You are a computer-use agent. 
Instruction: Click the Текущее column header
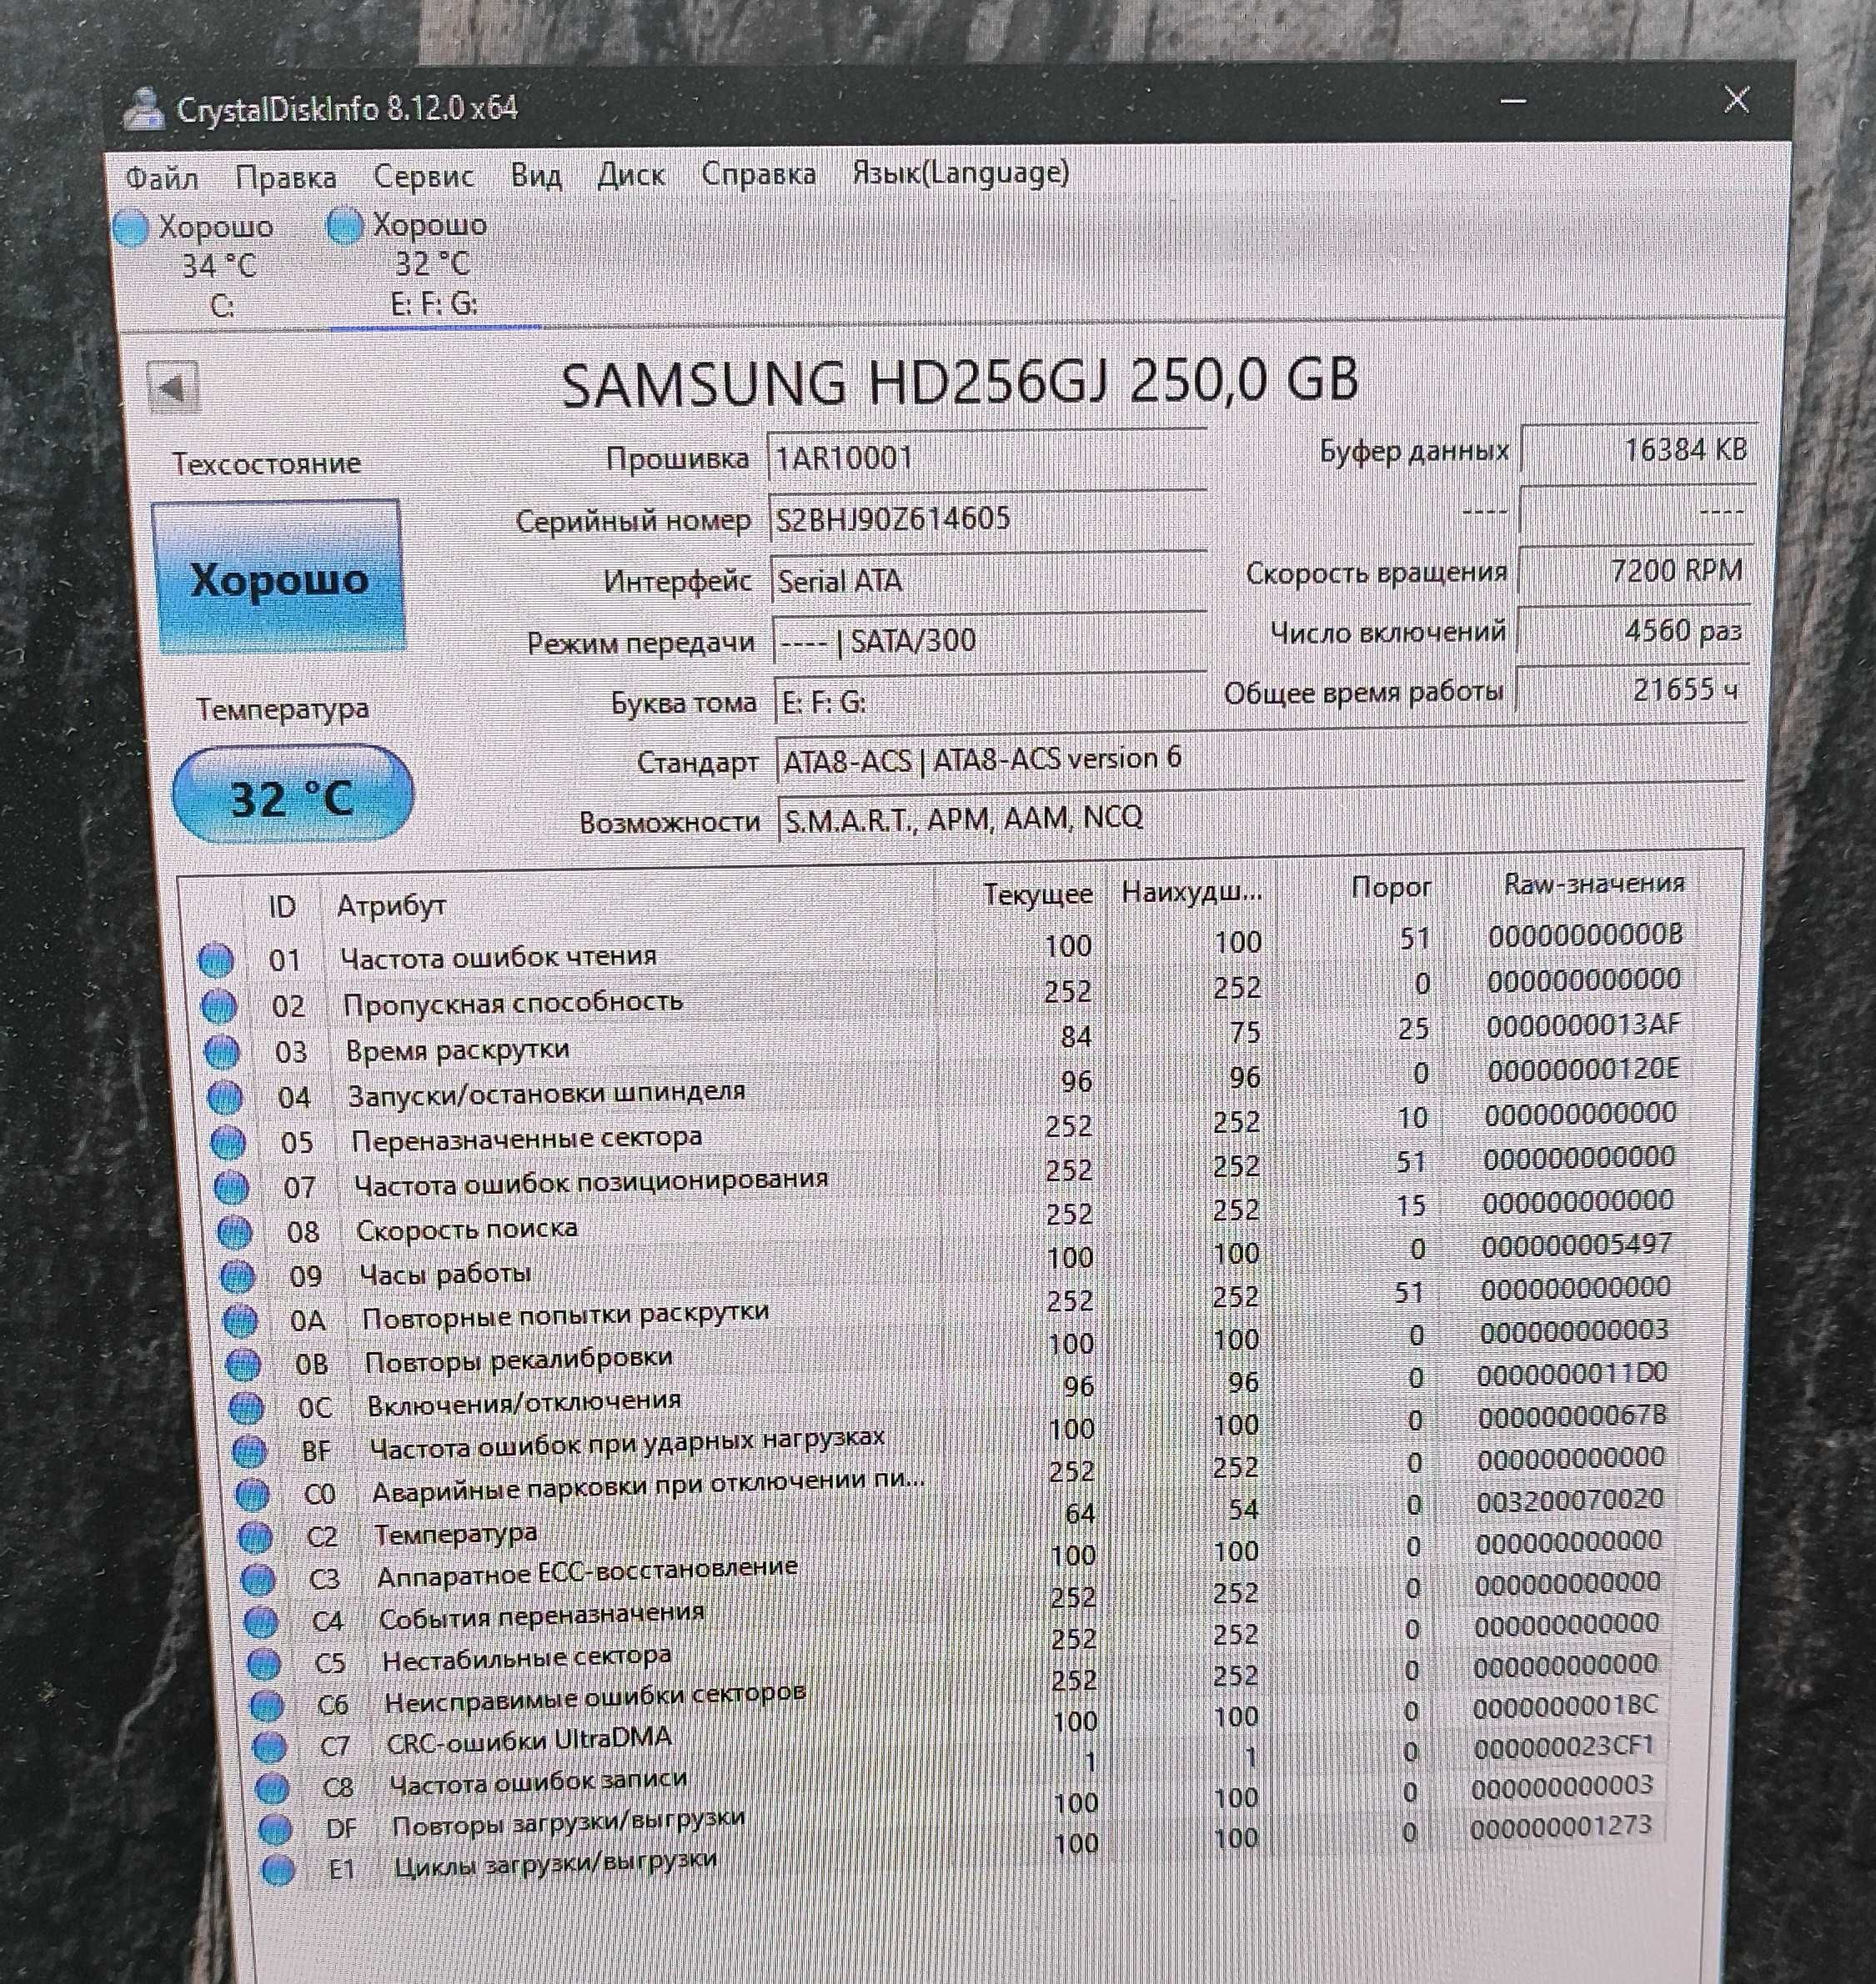[1038, 894]
